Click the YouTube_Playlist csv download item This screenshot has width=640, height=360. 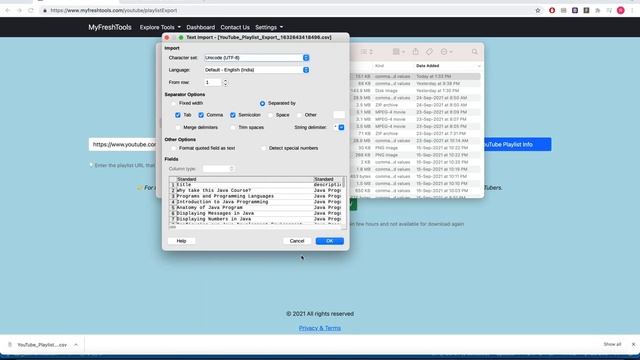[42, 345]
